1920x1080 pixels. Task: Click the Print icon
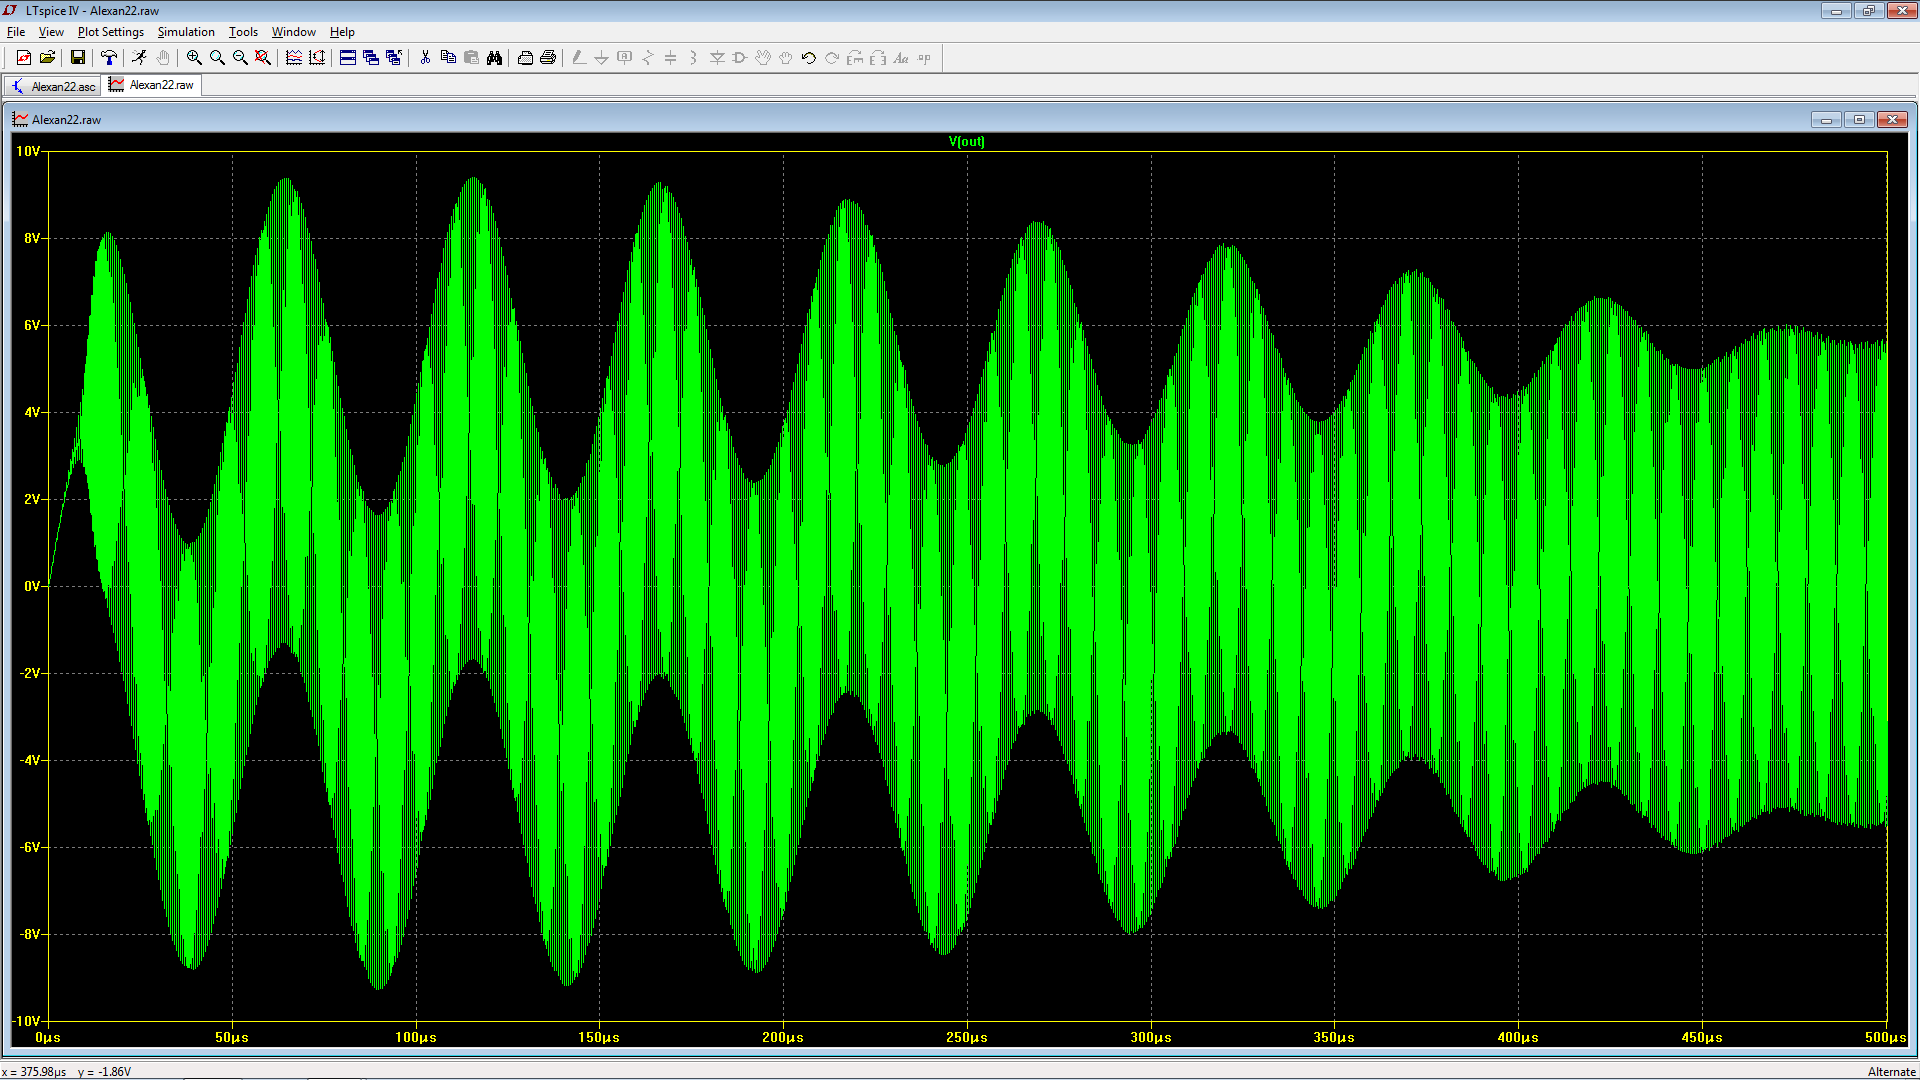(548, 58)
